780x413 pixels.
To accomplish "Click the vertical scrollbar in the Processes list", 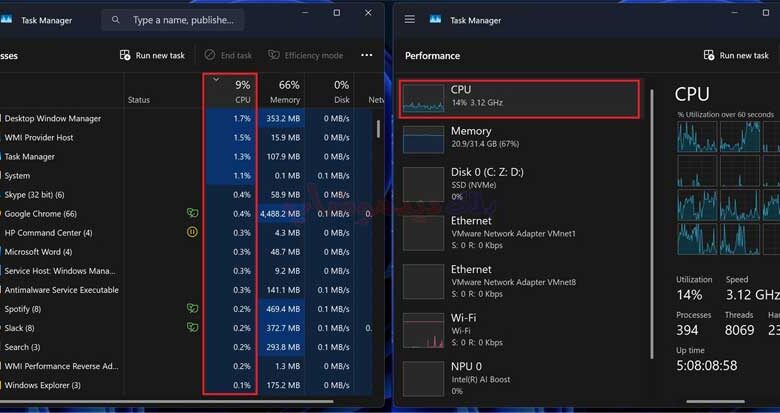I will pos(379,129).
